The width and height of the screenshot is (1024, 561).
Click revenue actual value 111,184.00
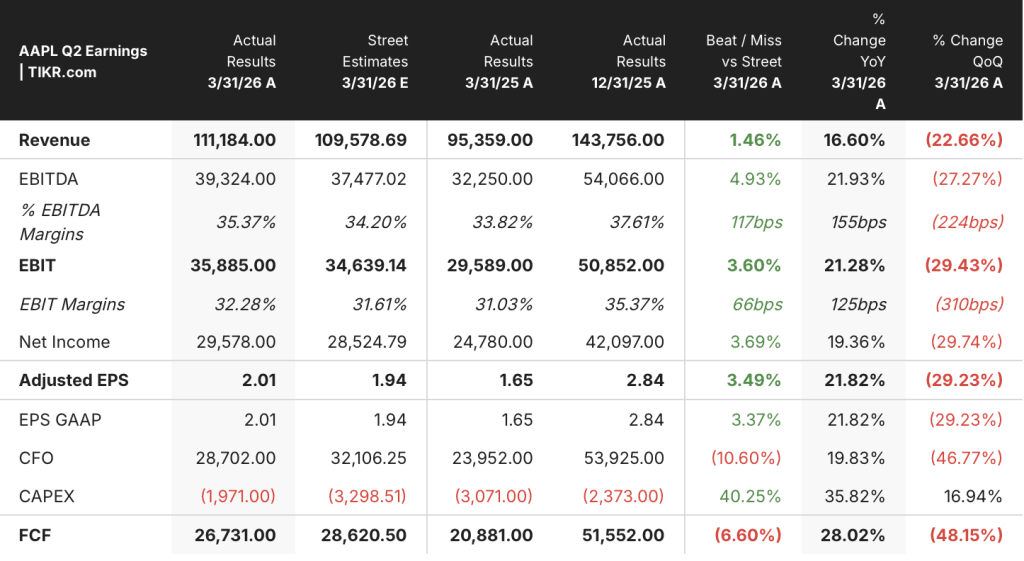pyautogui.click(x=234, y=140)
